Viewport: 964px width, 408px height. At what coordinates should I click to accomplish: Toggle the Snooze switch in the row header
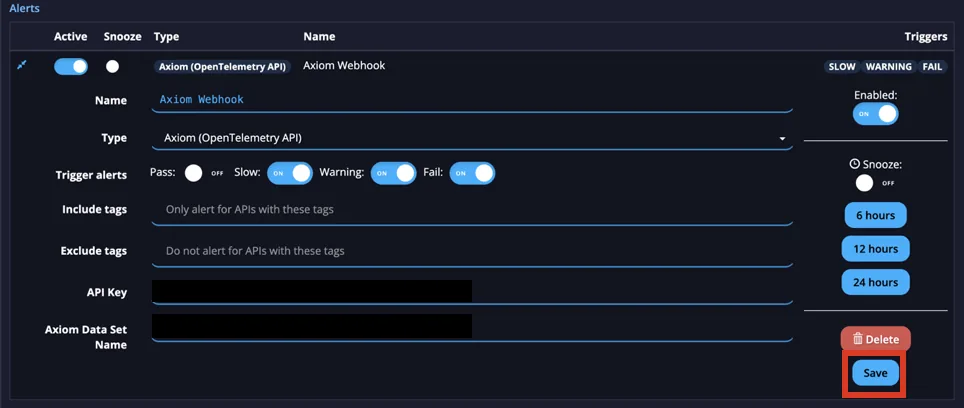(x=112, y=66)
